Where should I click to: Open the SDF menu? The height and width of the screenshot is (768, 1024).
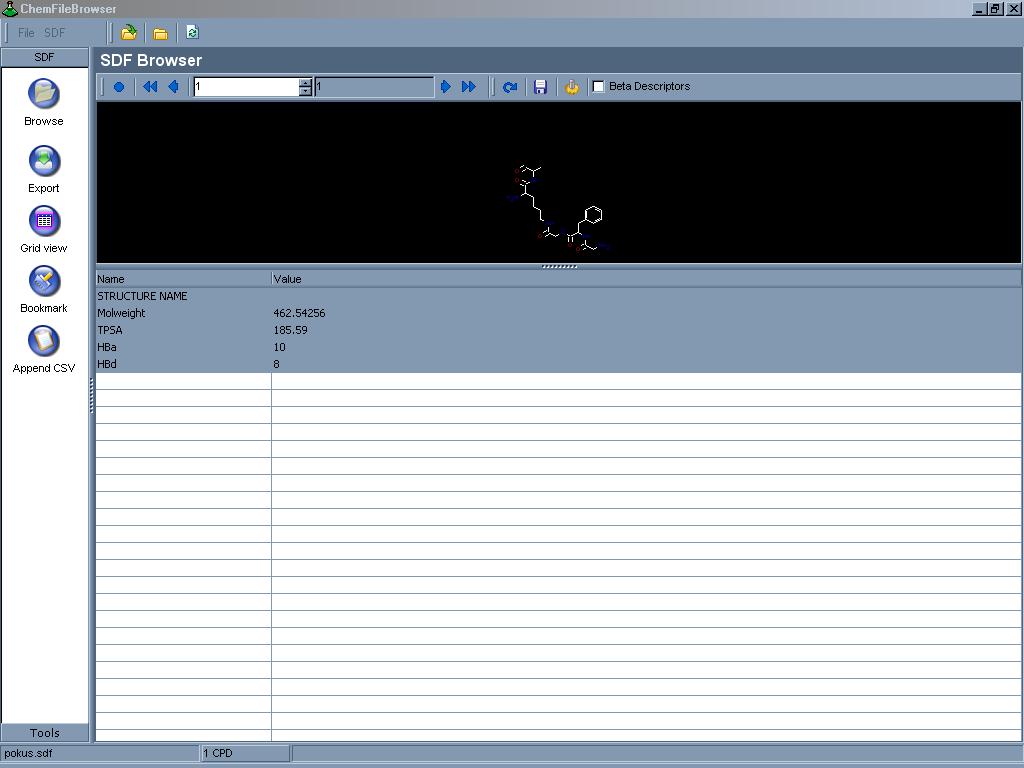pos(55,33)
